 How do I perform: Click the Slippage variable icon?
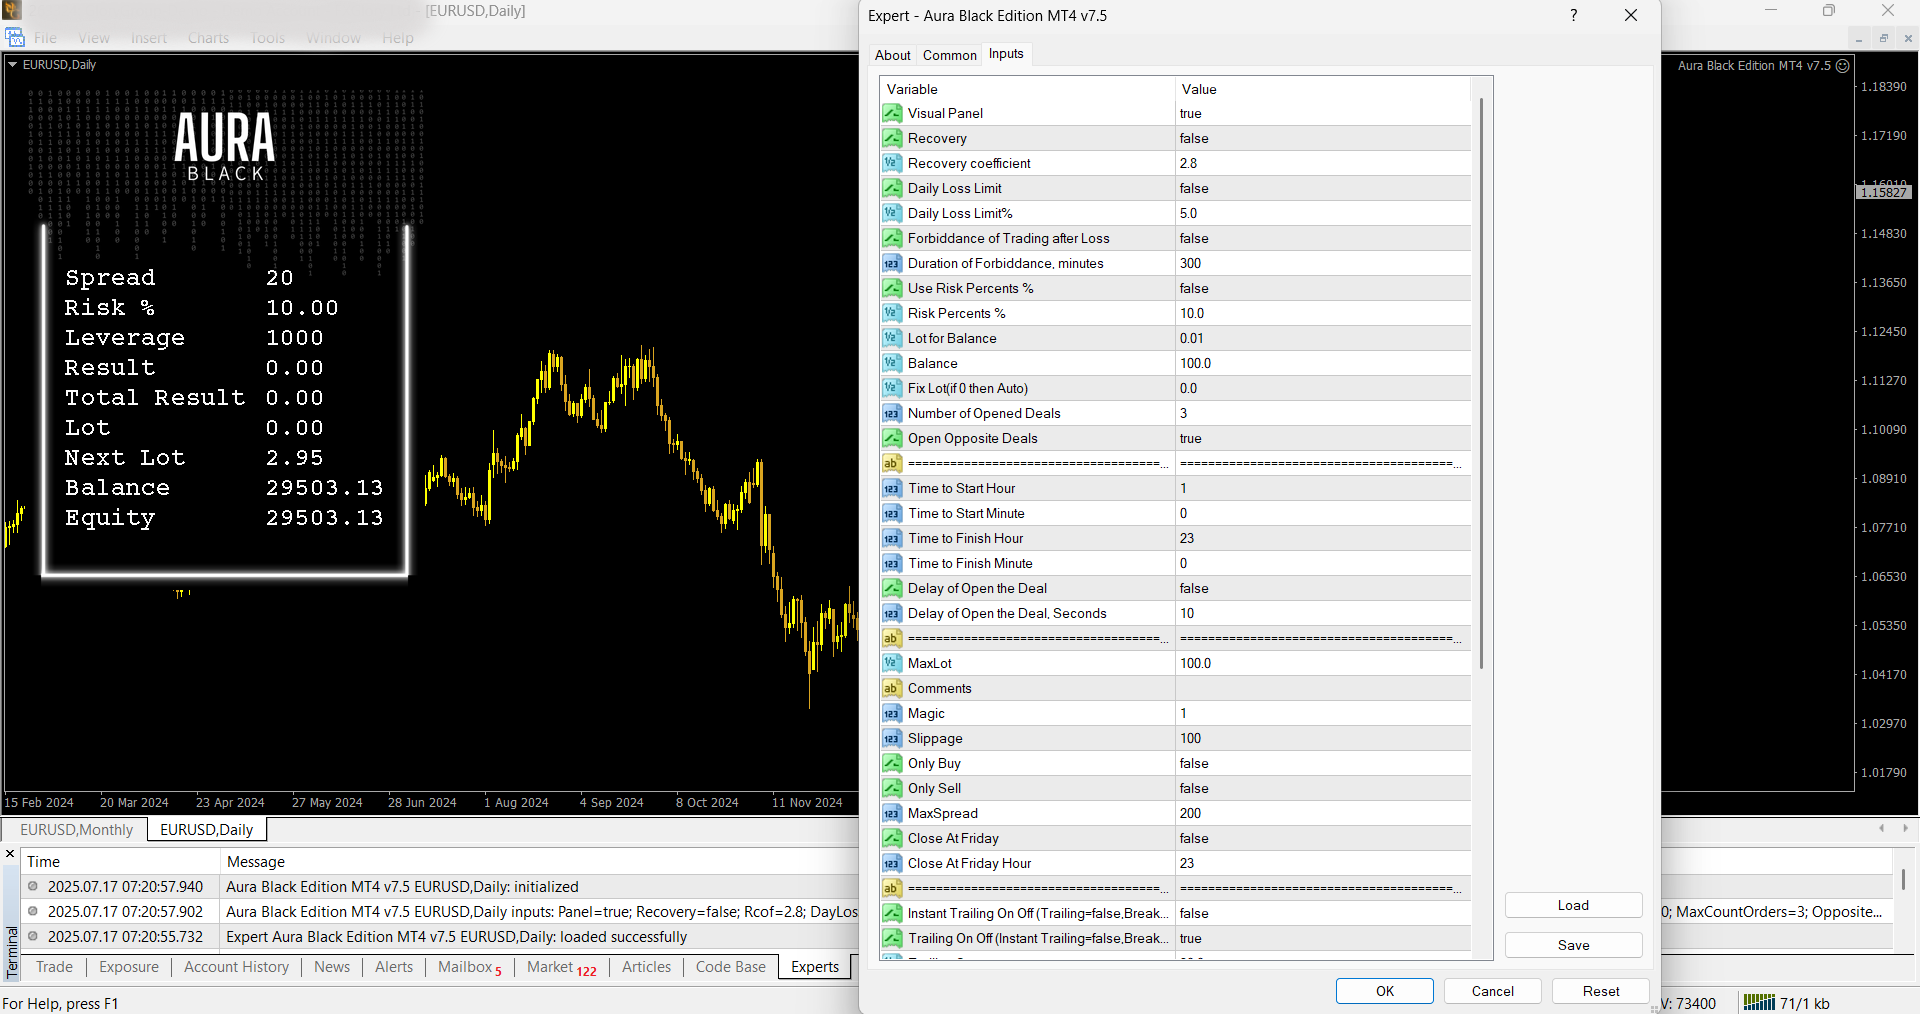click(x=892, y=738)
